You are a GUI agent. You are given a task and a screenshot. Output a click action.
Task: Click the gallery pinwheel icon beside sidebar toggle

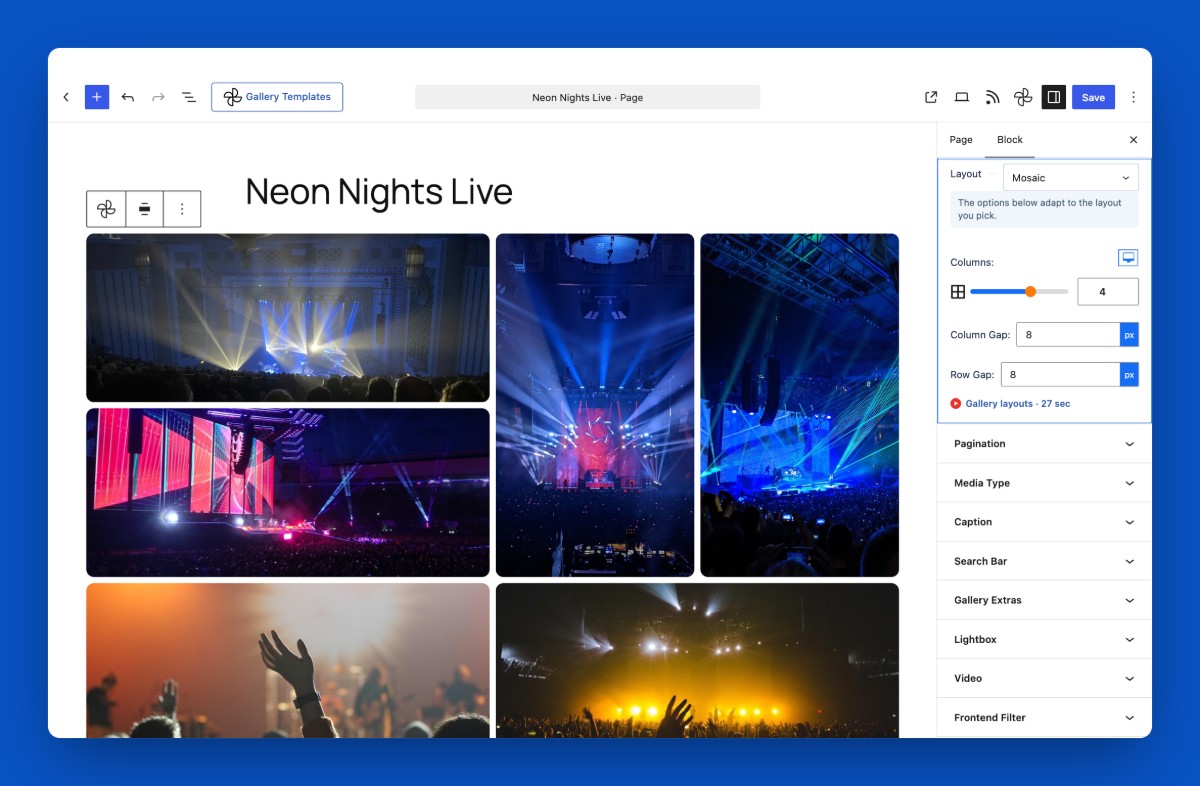[1023, 97]
